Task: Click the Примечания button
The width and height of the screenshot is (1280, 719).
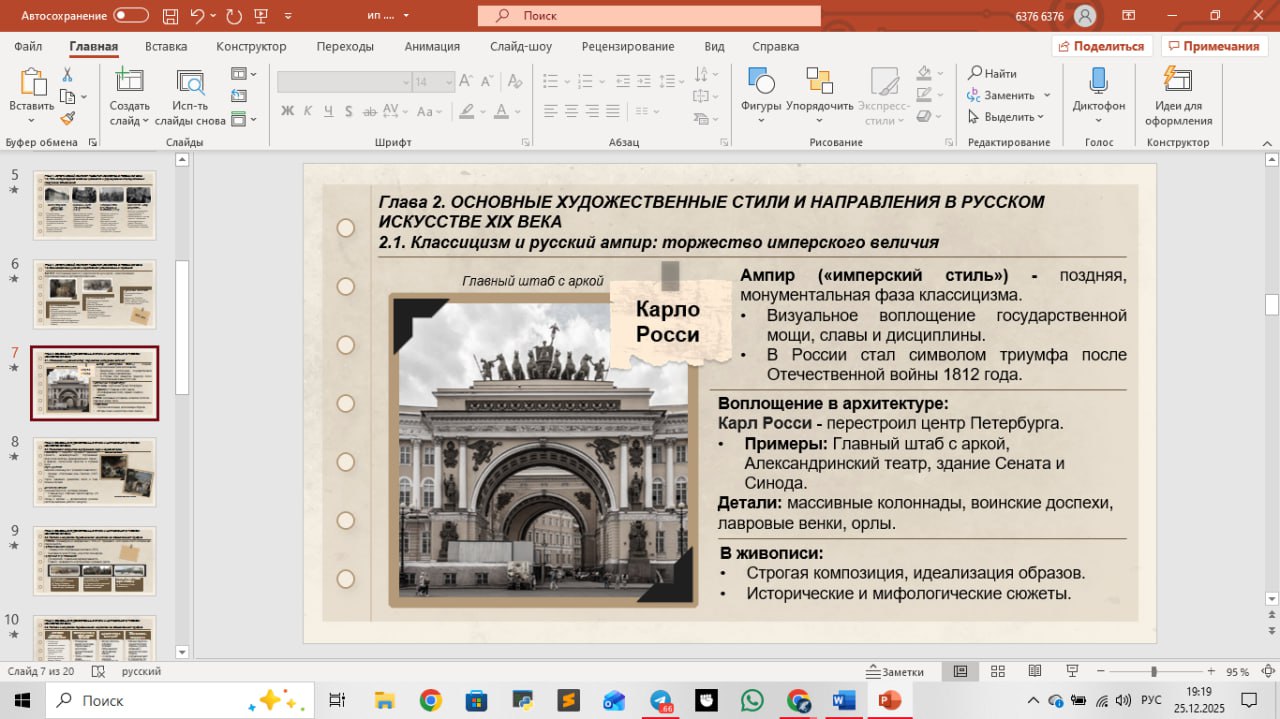Action: [1212, 46]
